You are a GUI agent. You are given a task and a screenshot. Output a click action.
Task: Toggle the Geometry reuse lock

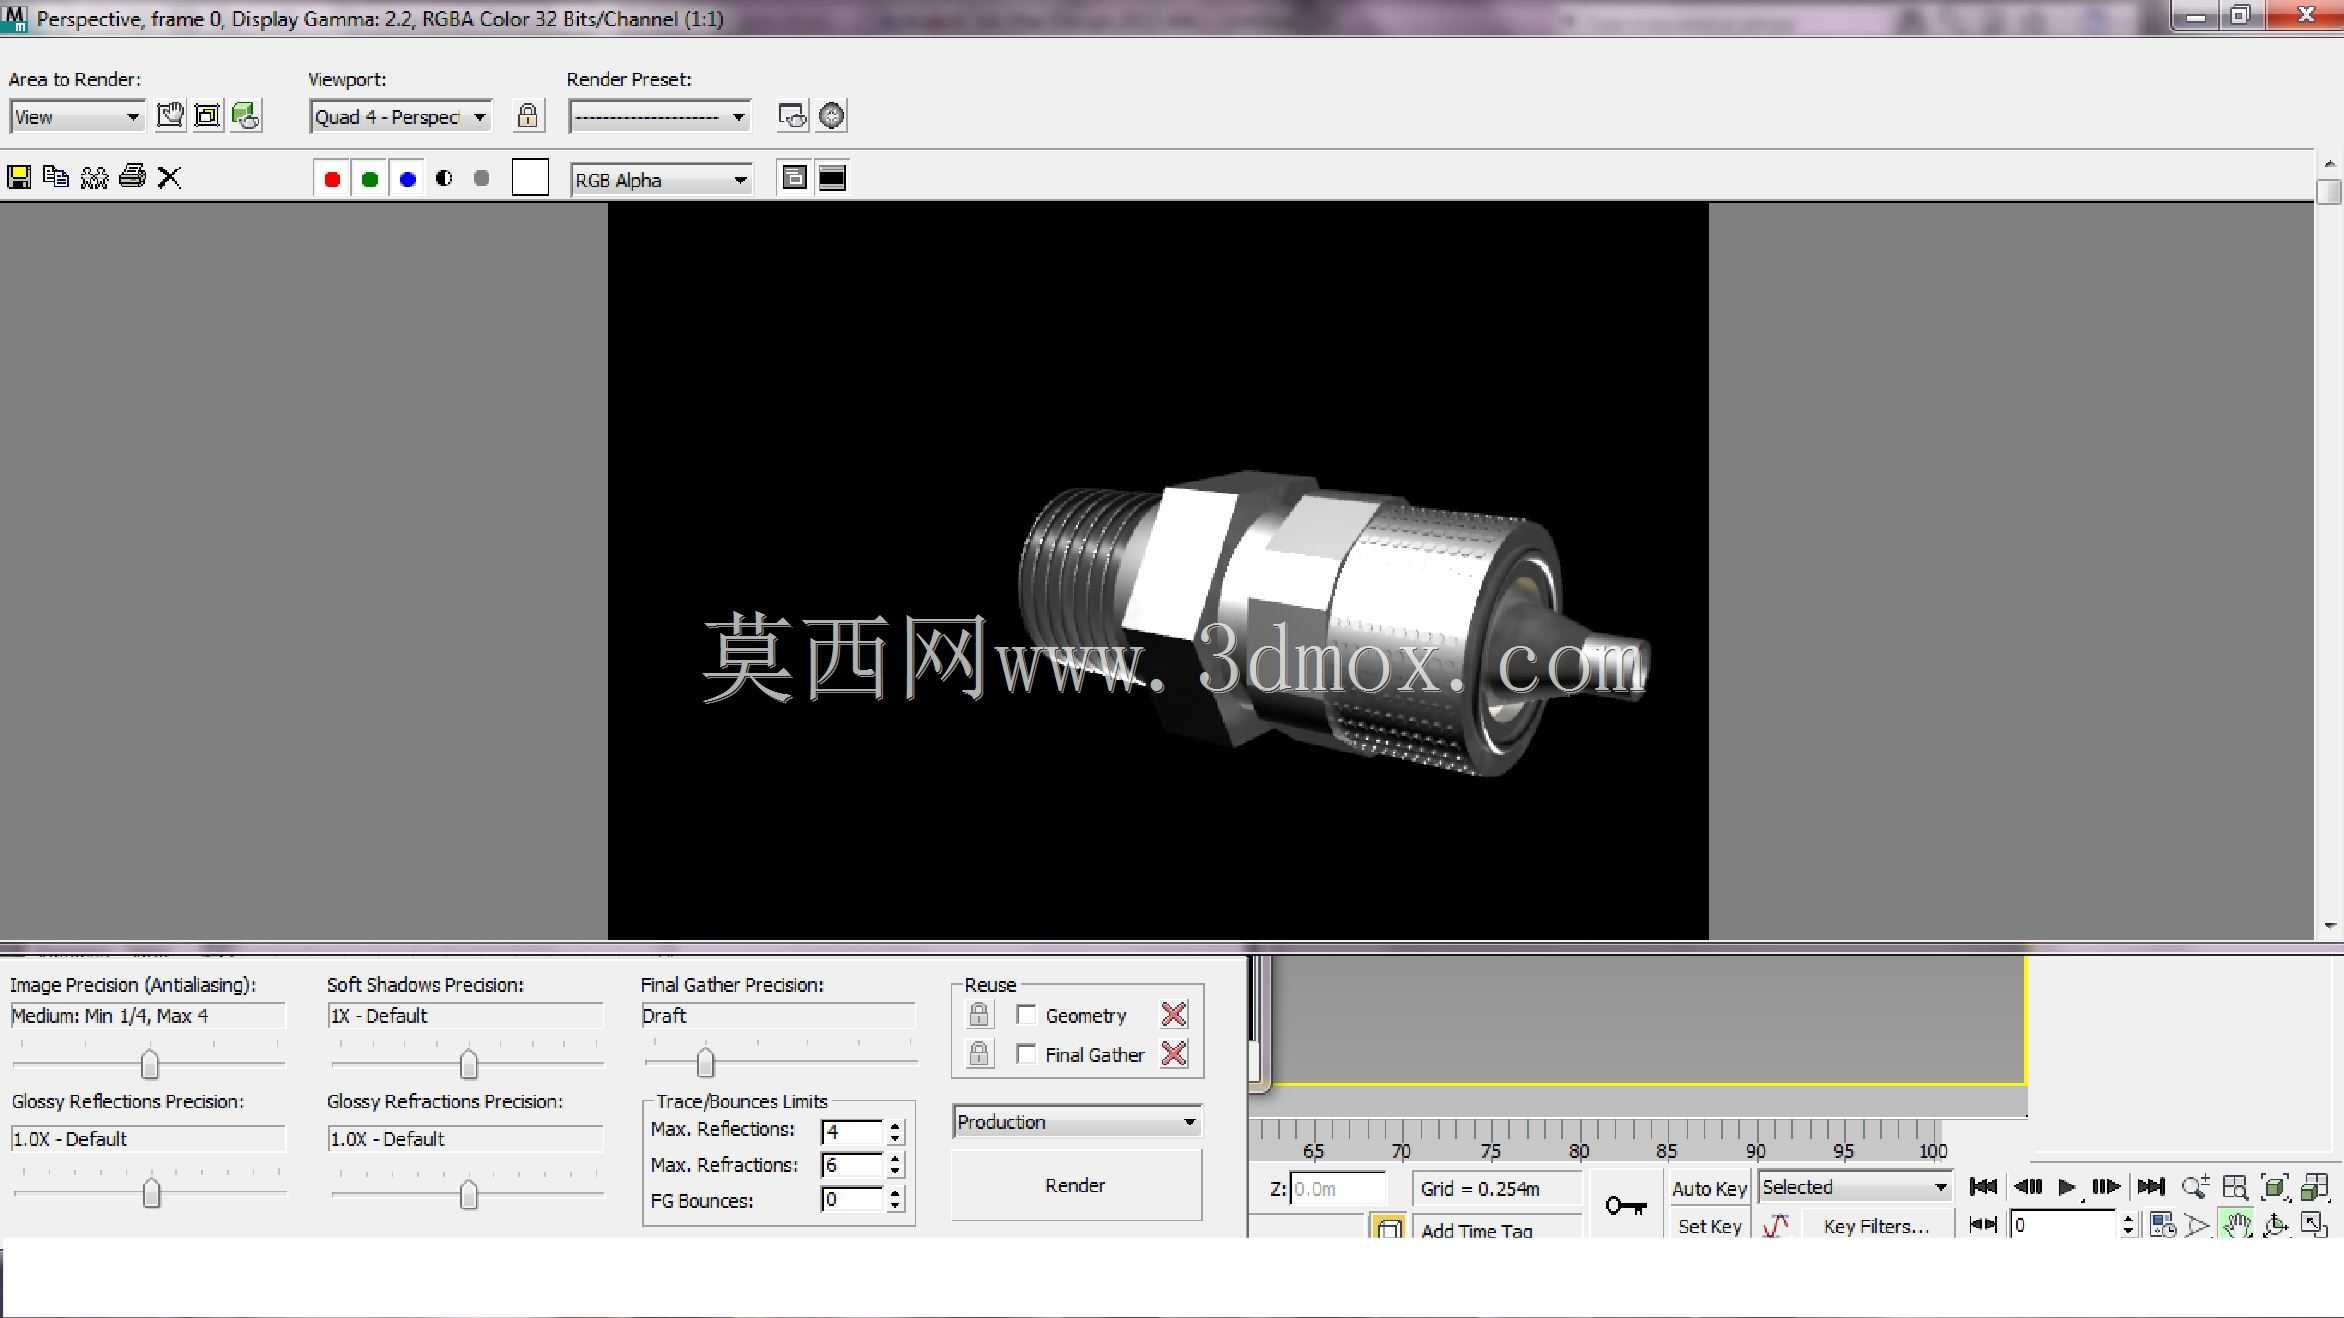pyautogui.click(x=979, y=1015)
